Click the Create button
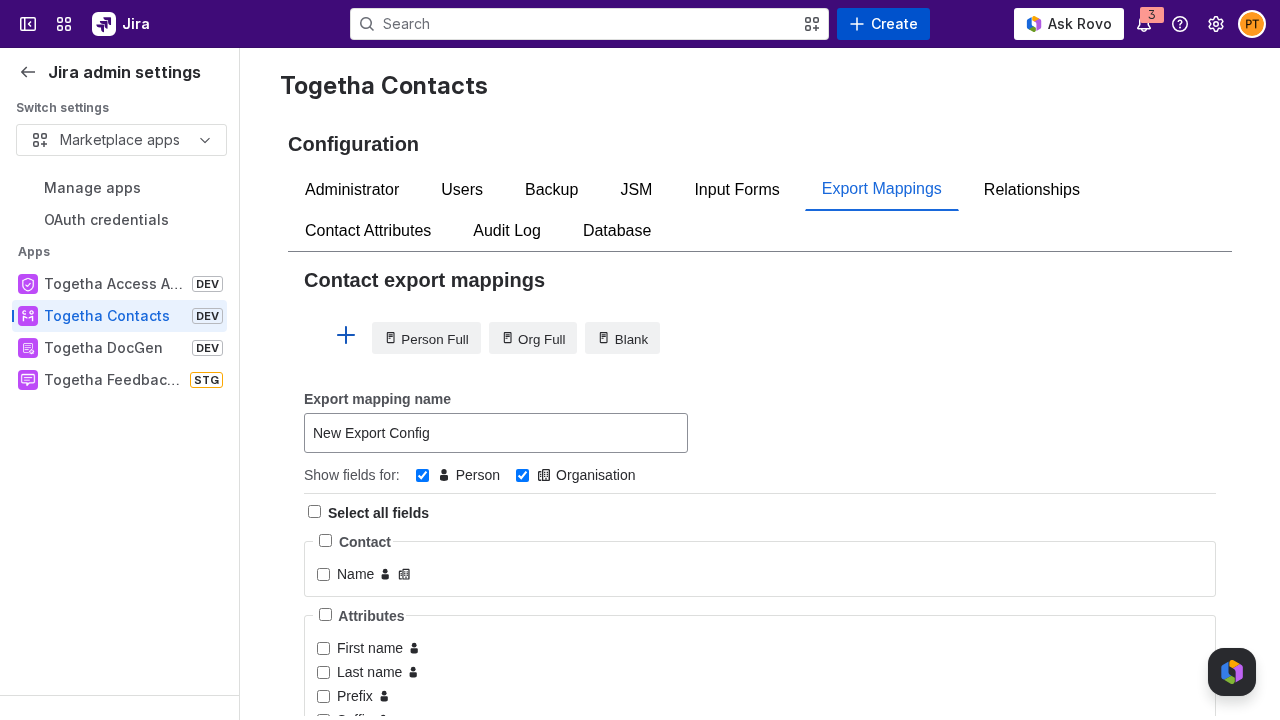 (x=883, y=24)
